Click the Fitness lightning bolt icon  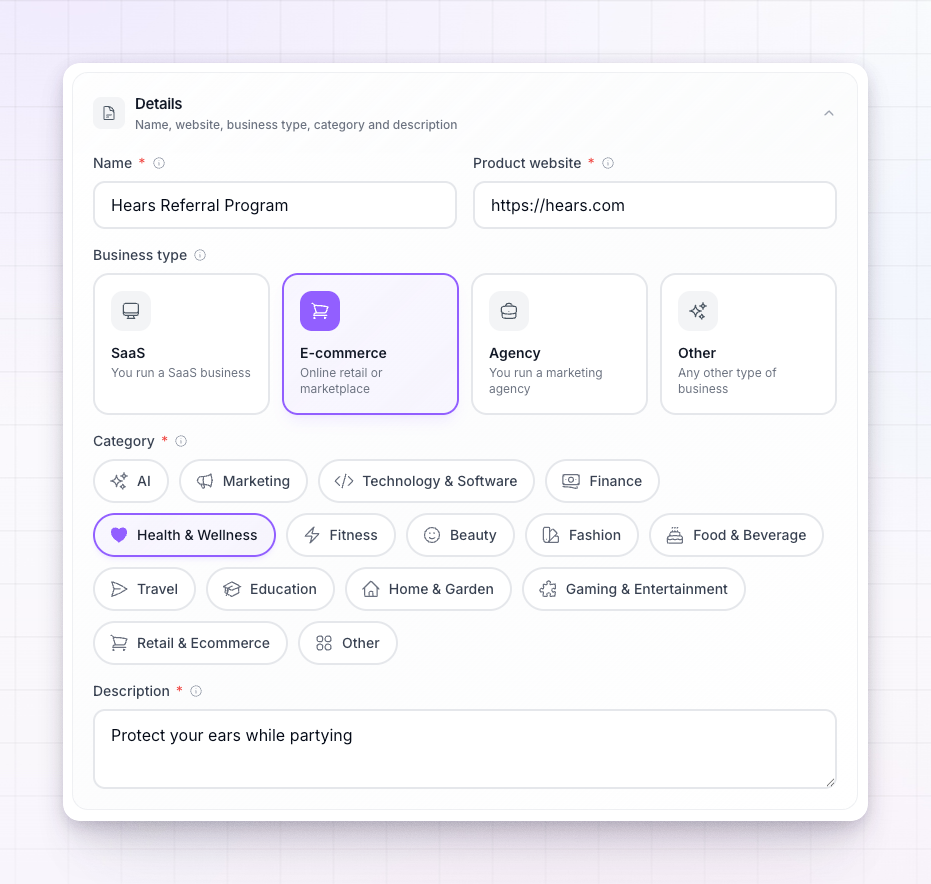312,535
